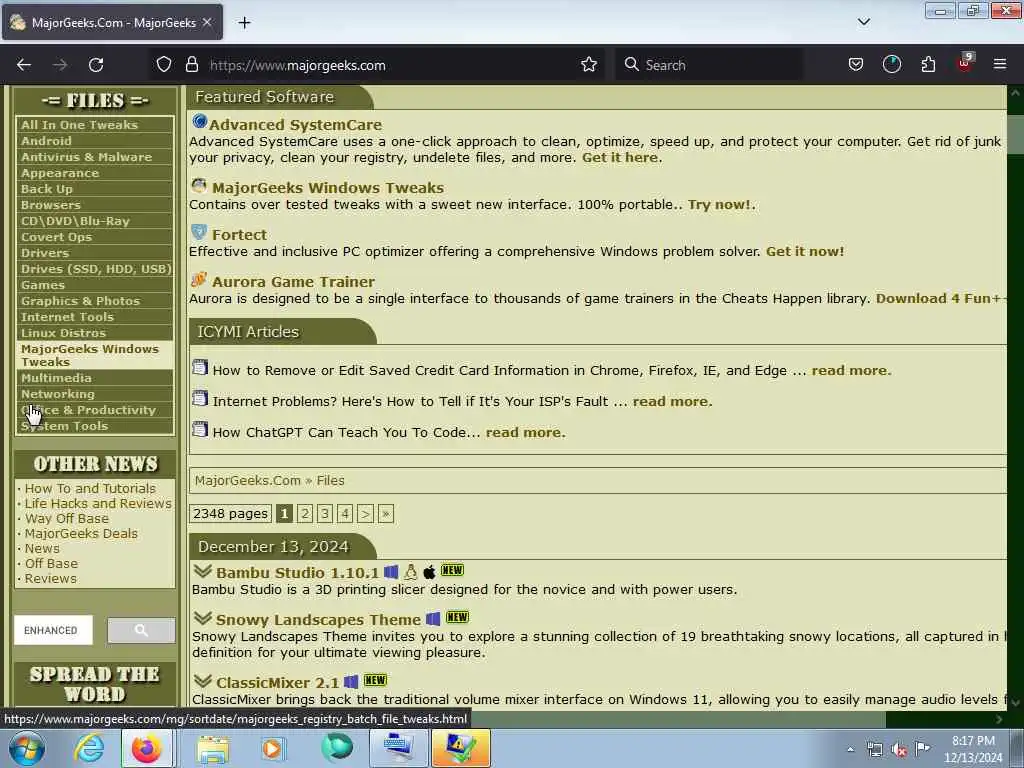Click the site search magnifier button
The width and height of the screenshot is (1024, 768).
pos(141,630)
